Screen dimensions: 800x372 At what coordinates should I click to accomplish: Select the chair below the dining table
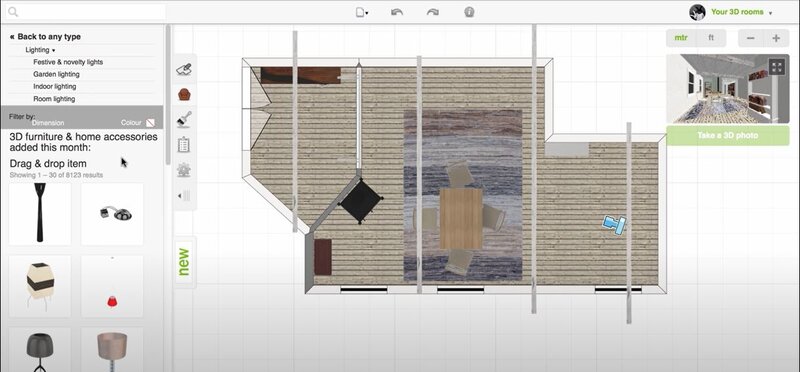(460, 262)
